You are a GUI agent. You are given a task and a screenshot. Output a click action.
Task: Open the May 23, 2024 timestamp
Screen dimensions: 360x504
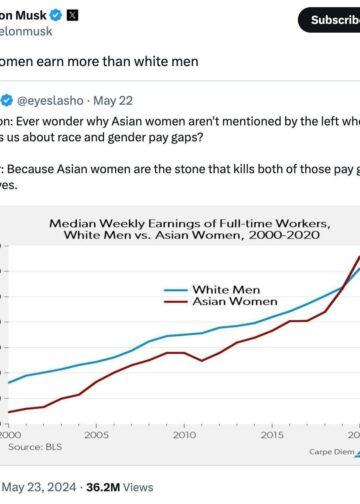(39, 487)
